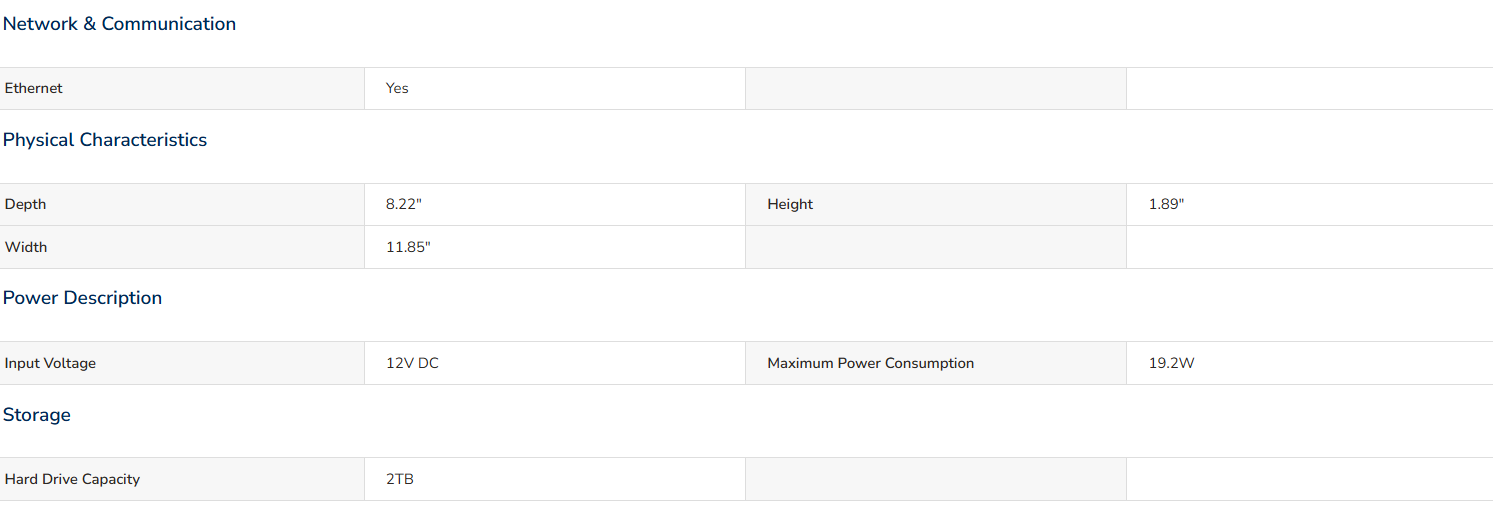Click the 11.85" width value
The height and width of the screenshot is (511, 1493).
(x=408, y=247)
